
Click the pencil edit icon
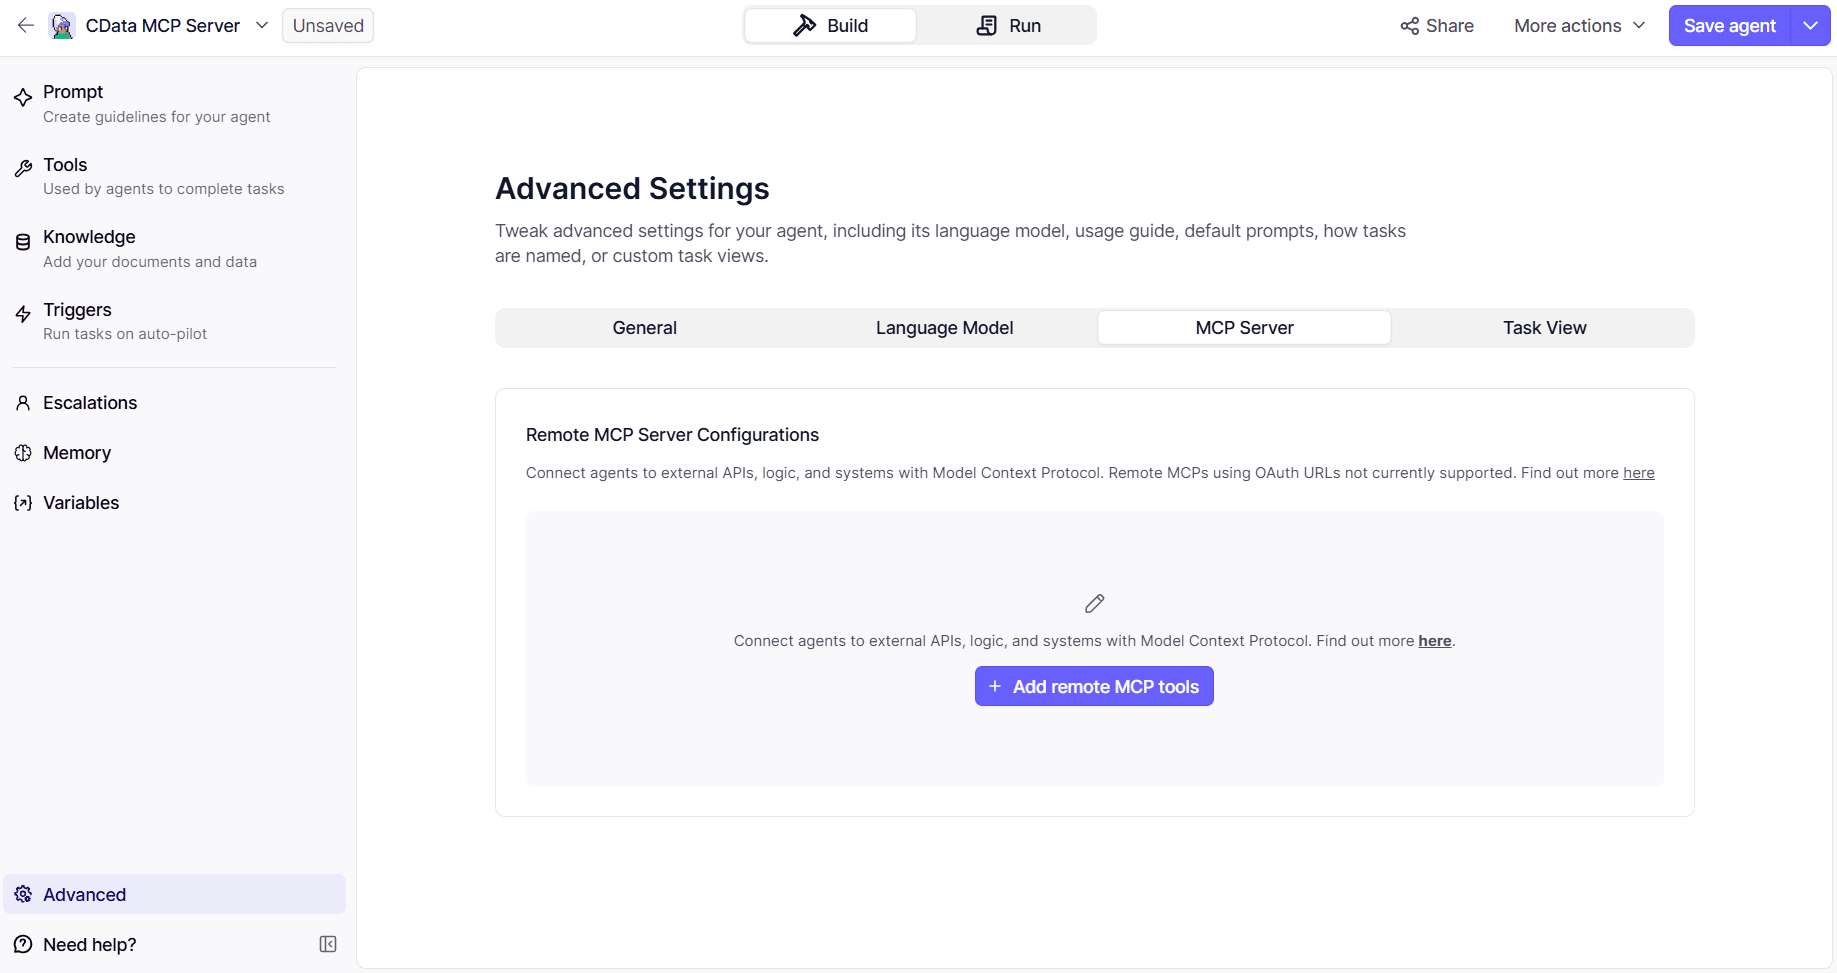coord(1094,603)
